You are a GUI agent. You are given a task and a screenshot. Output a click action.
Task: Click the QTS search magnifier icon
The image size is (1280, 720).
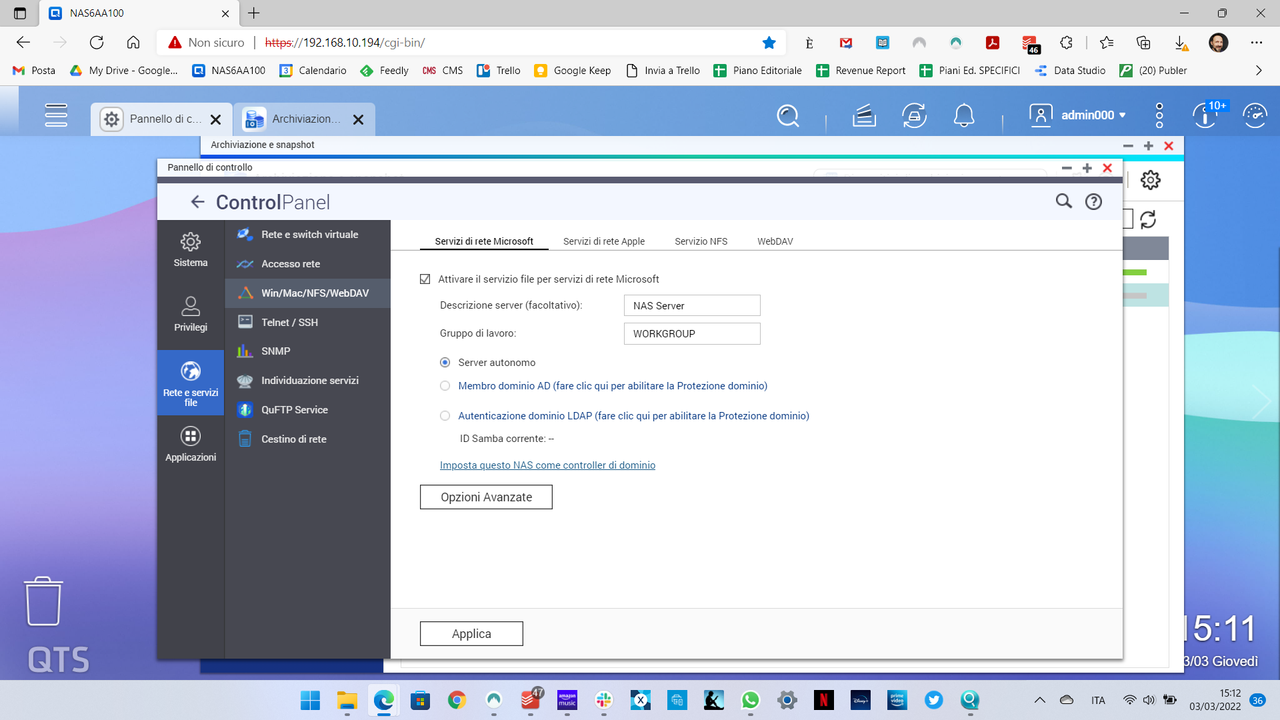(789, 115)
